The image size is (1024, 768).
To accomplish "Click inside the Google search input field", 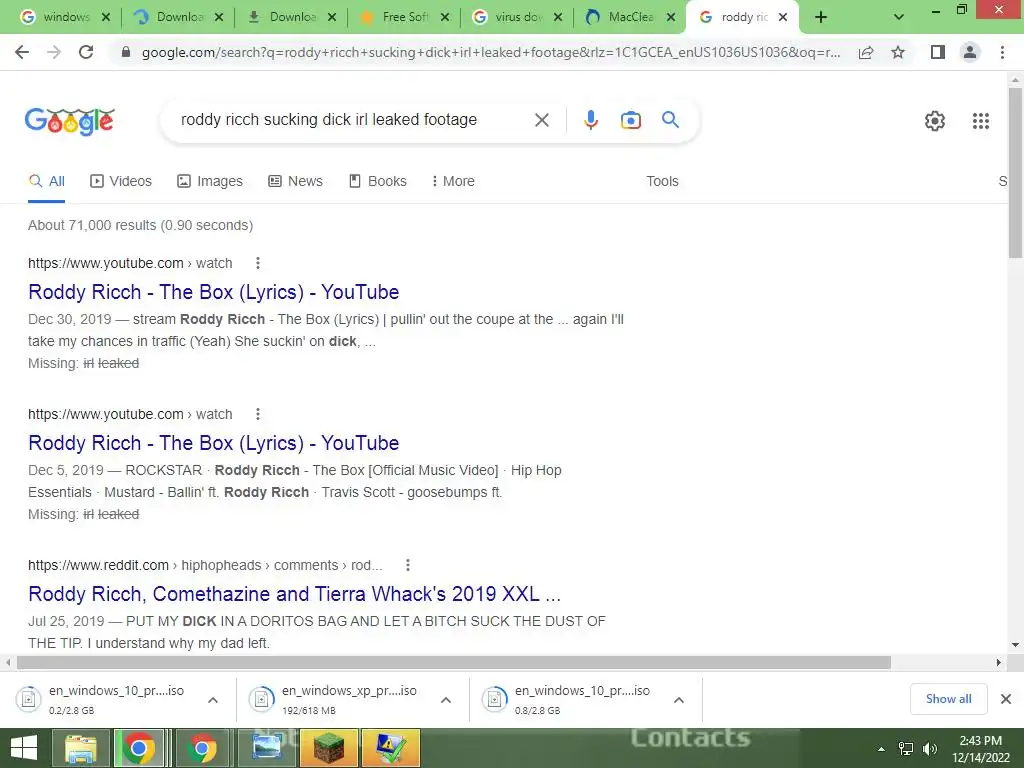I will [x=328, y=120].
